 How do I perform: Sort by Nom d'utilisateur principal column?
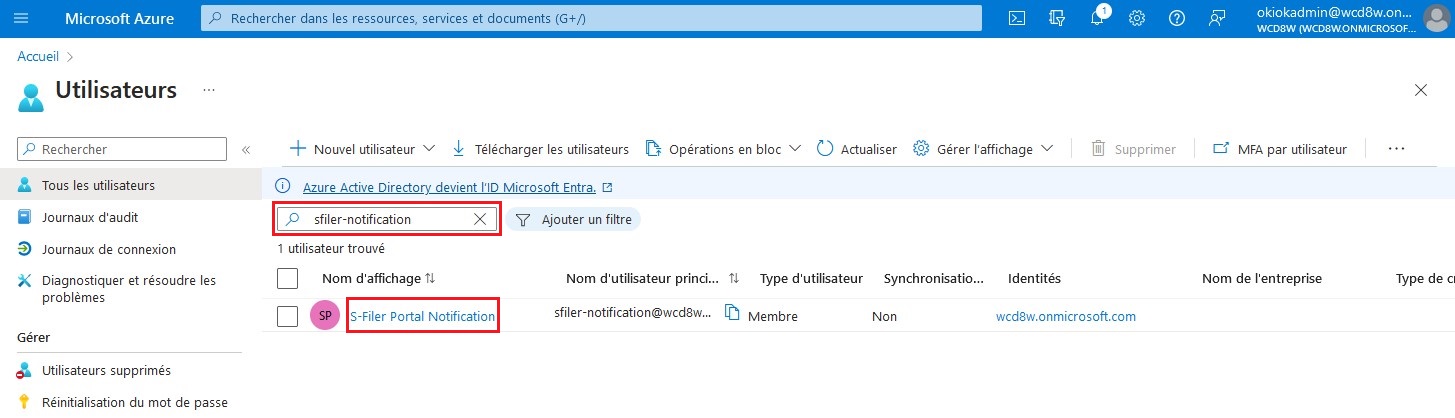pyautogui.click(x=652, y=278)
